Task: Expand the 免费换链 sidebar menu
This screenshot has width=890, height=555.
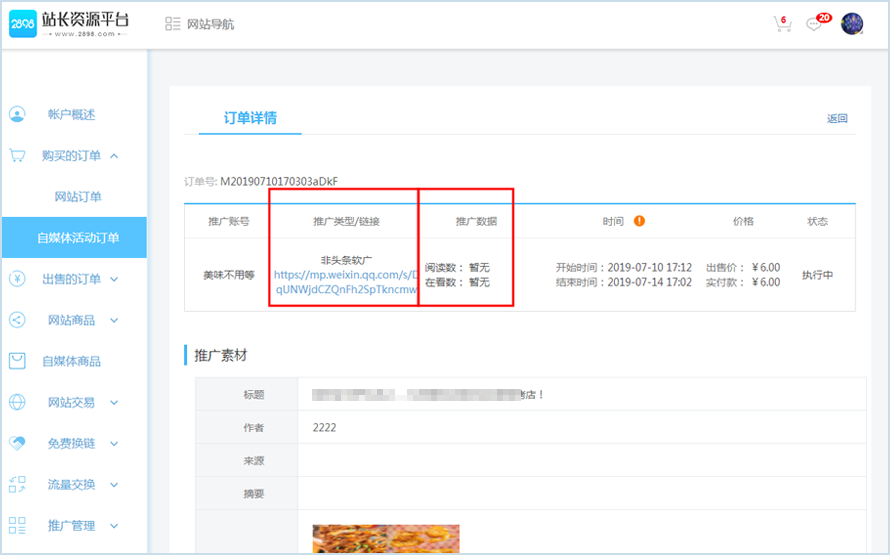Action: (x=114, y=443)
